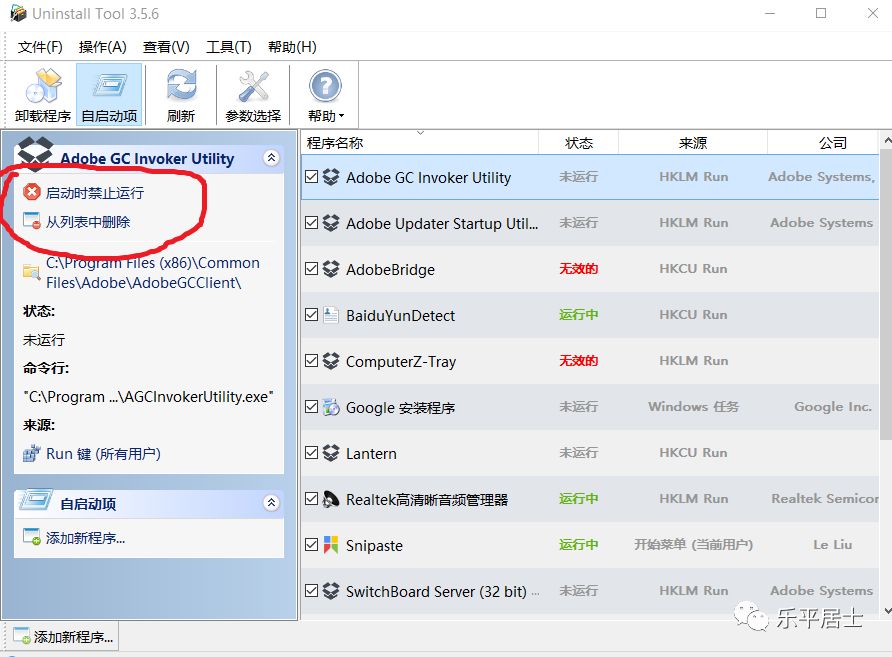Screen dimensions: 892x657
Task: Click the 刷新 refresh toolbar icon
Action: click(181, 86)
